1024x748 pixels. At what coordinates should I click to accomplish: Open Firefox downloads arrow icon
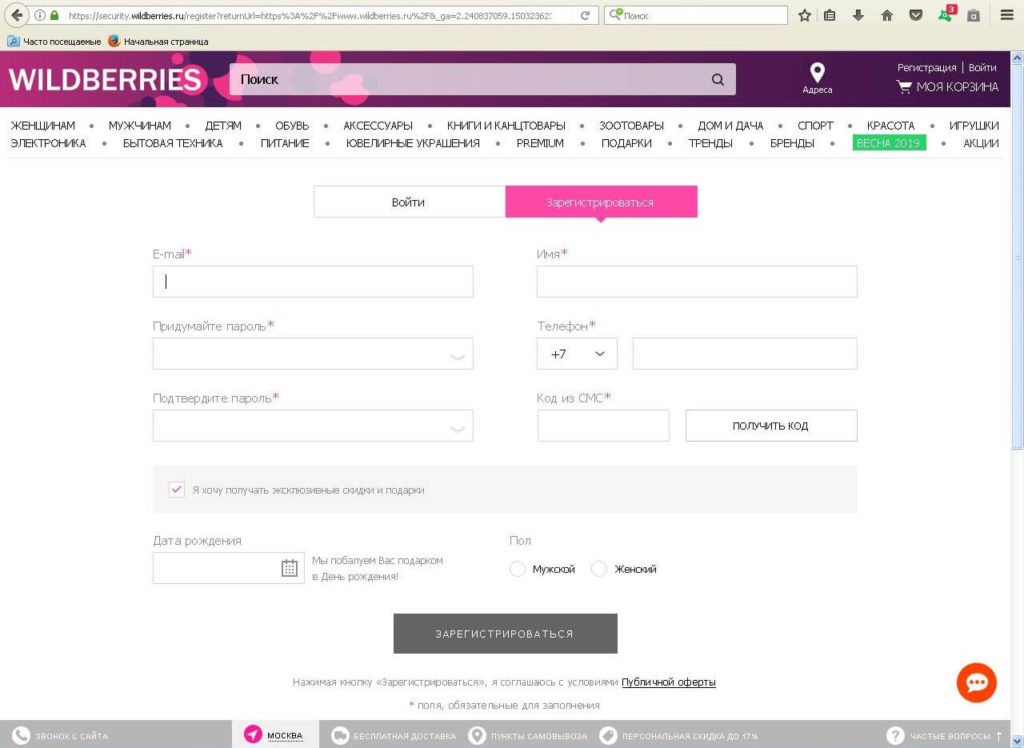[x=858, y=15]
